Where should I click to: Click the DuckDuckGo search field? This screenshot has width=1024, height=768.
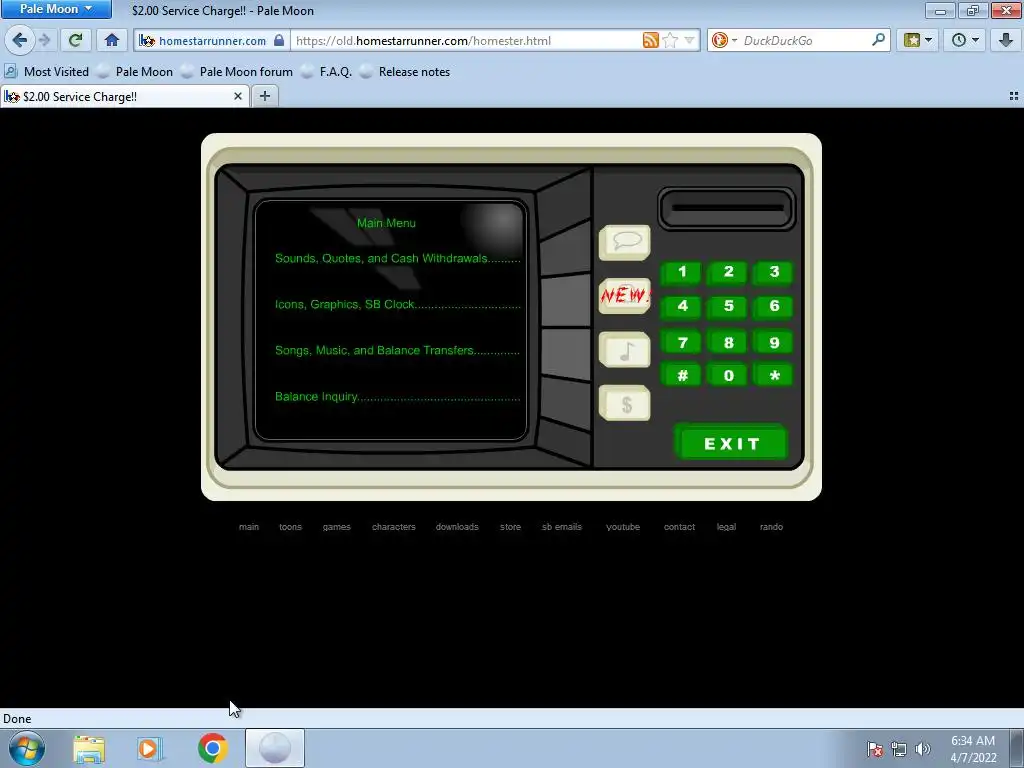pyautogui.click(x=806, y=40)
